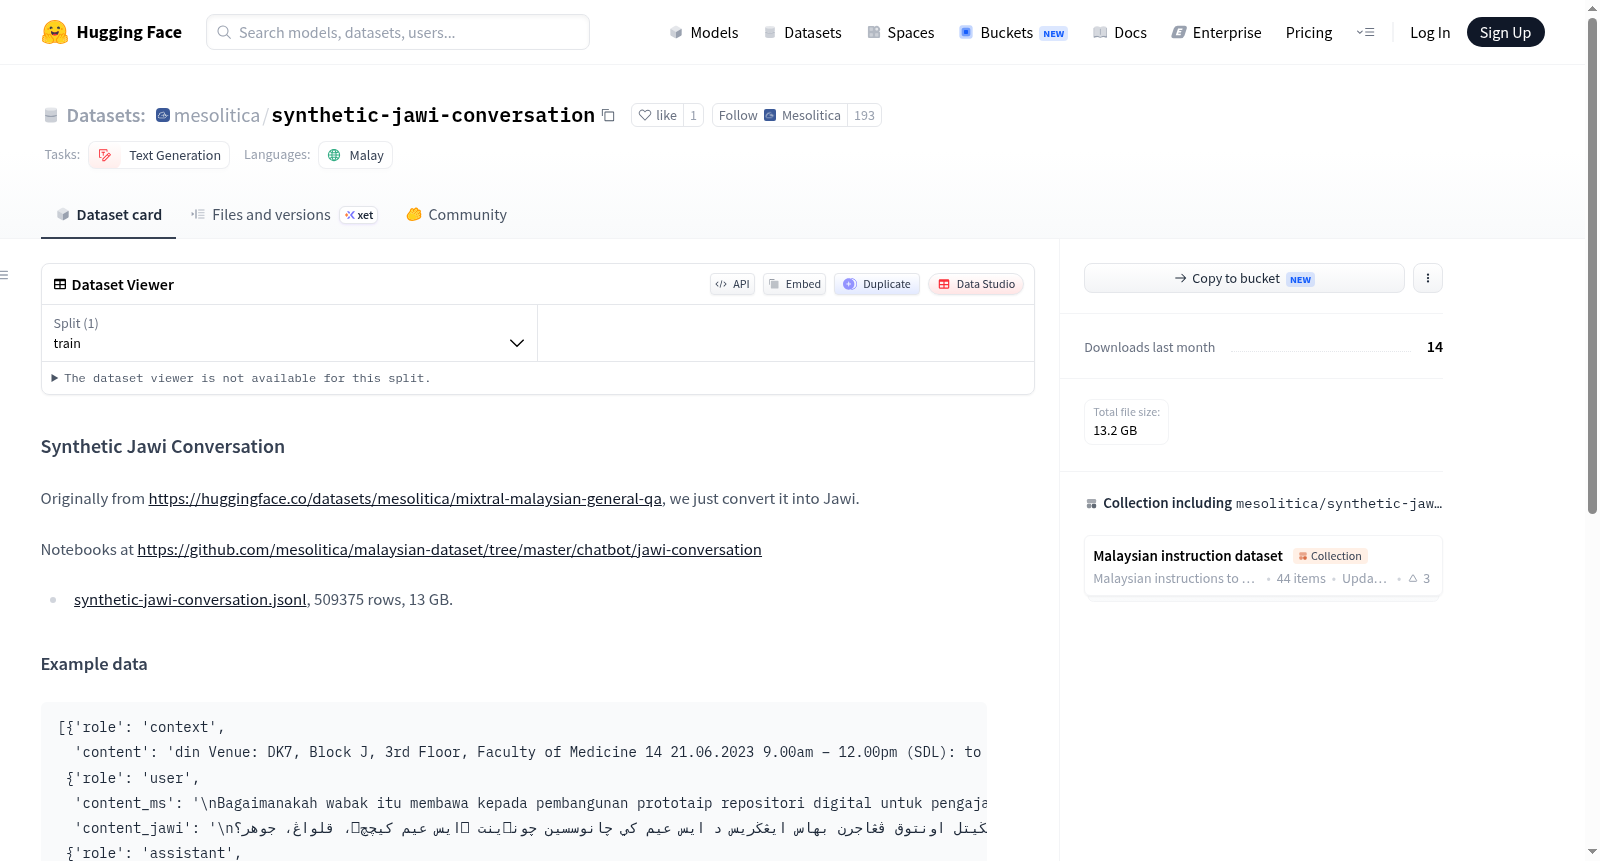Click the mesolitica owner link

pyautogui.click(x=217, y=115)
